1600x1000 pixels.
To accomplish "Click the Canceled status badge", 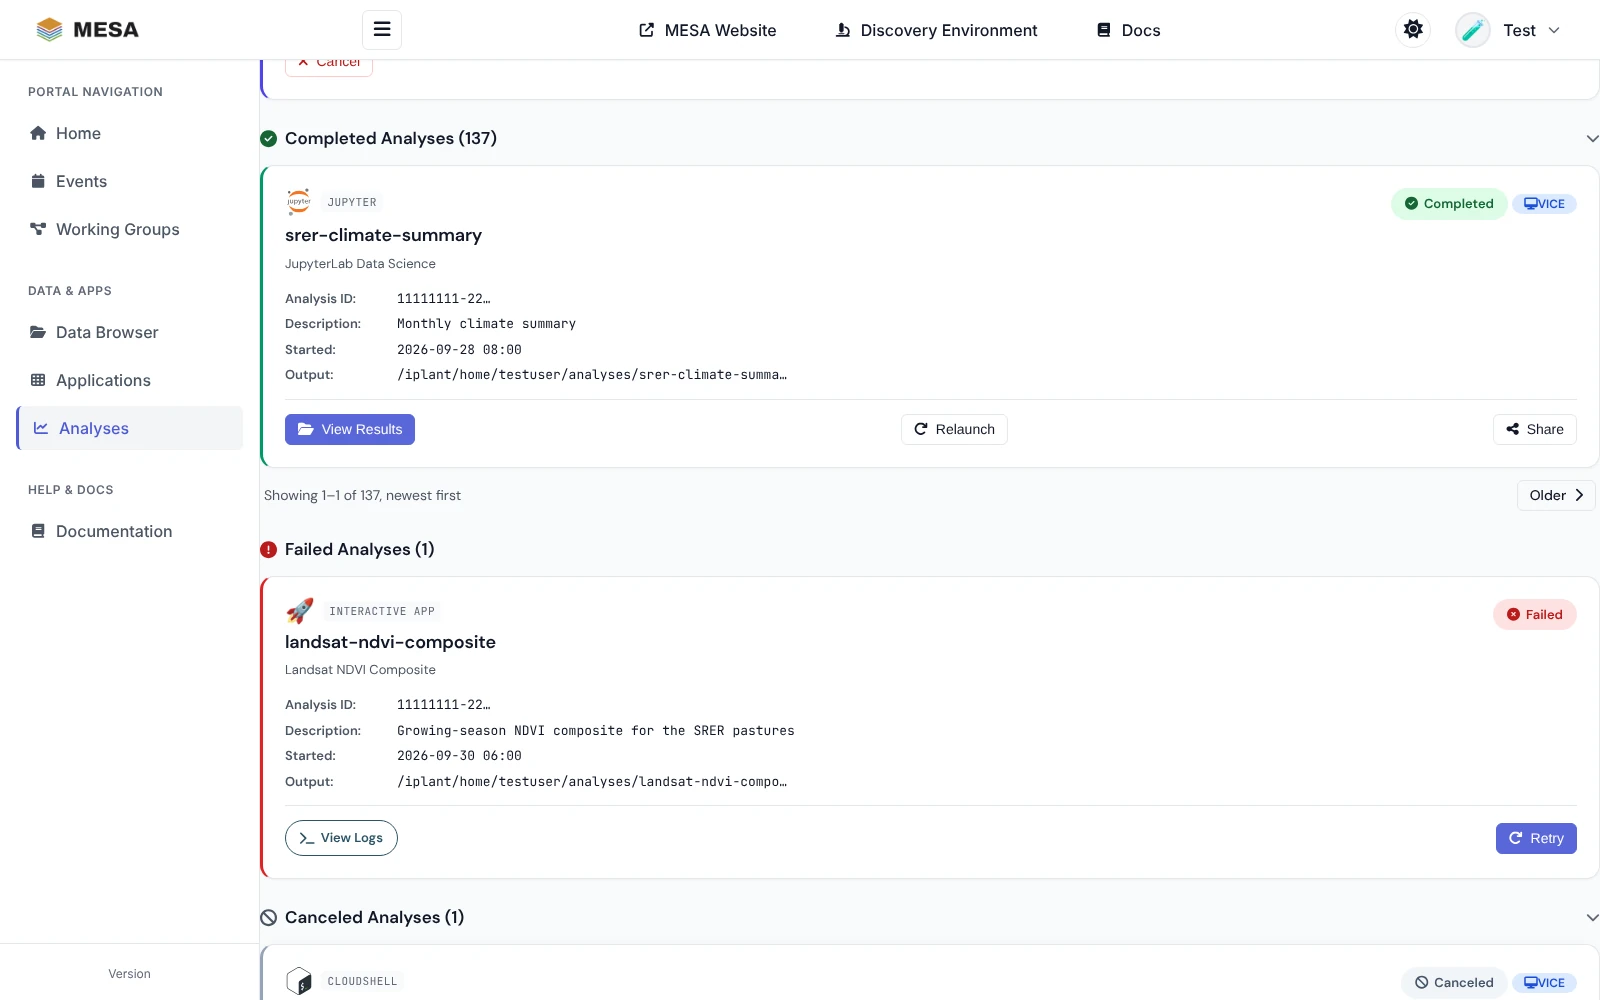I will [x=1454, y=983].
